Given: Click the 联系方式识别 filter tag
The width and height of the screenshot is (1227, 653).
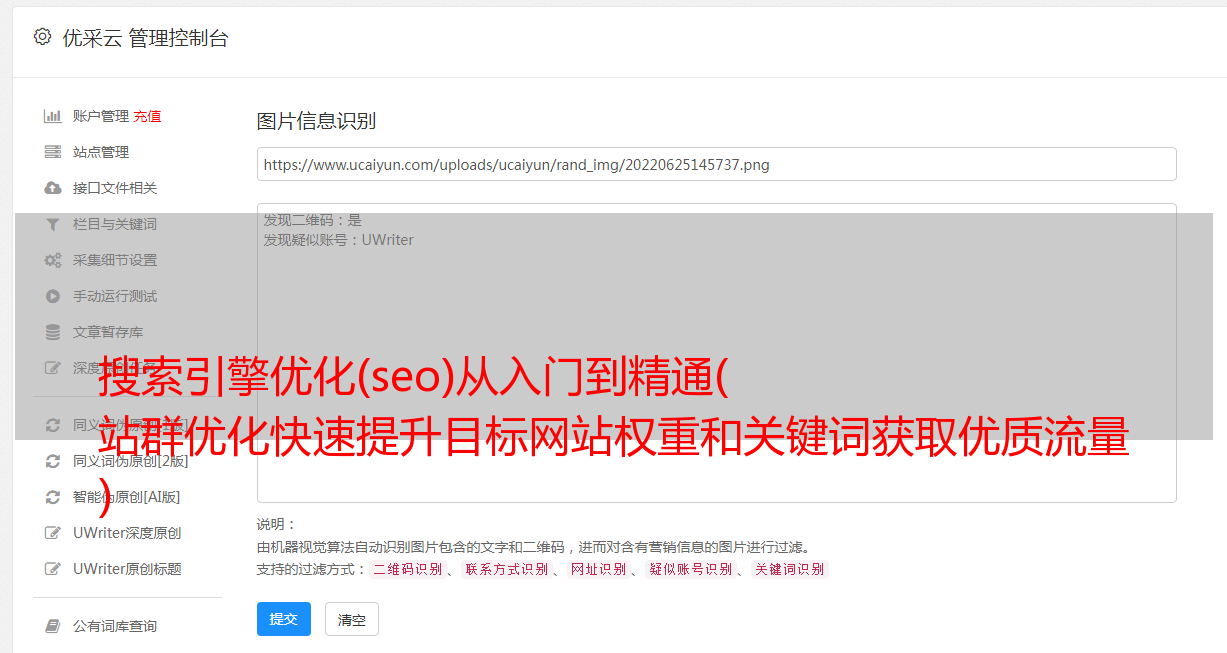Looking at the screenshot, I should coord(506,569).
